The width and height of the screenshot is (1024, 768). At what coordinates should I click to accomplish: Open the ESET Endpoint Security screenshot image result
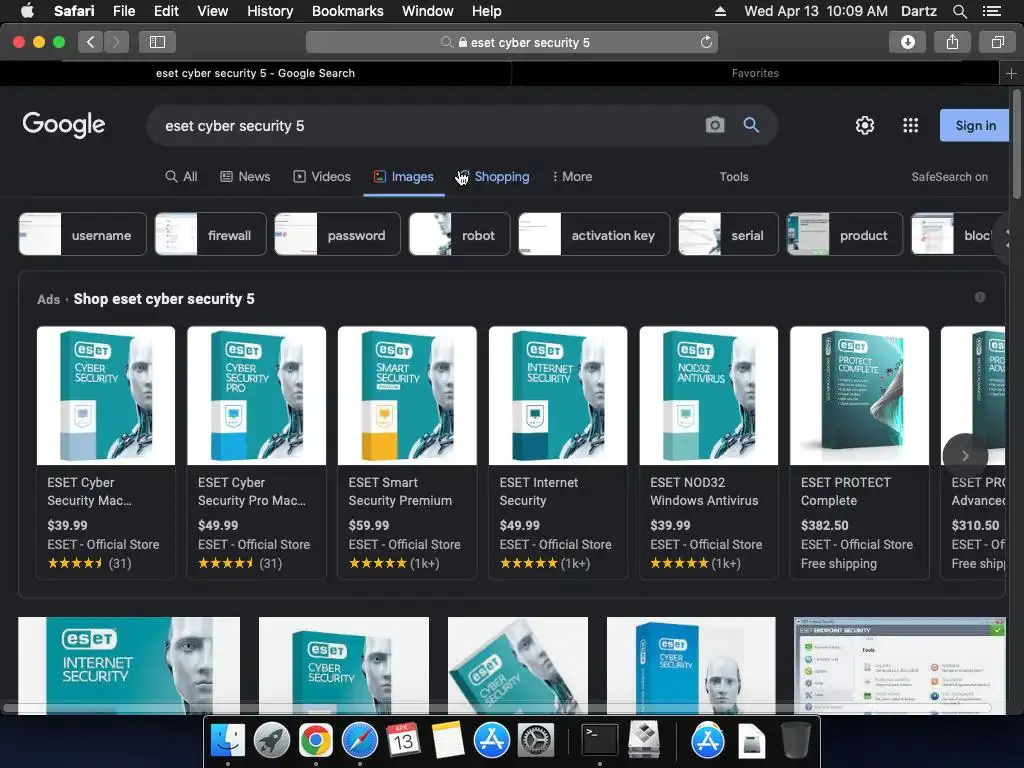[899, 665]
